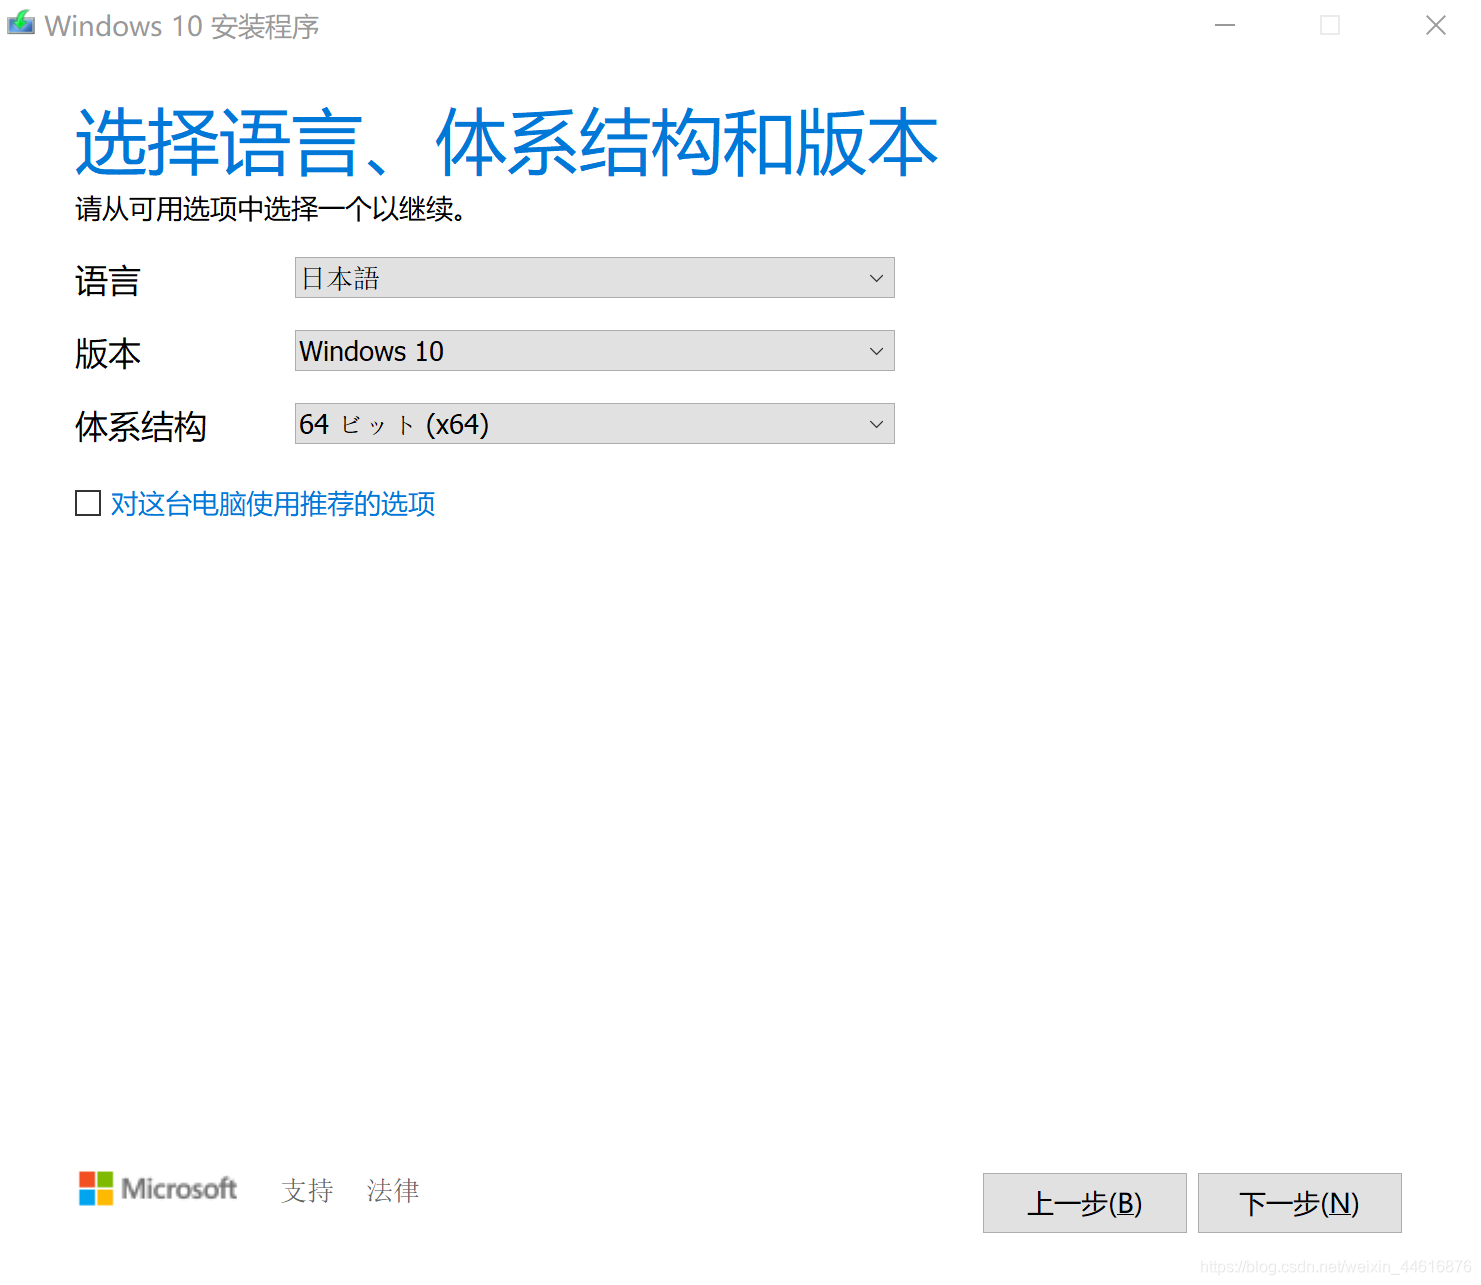The height and width of the screenshot is (1285, 1481).
Task: Click the Microsoft logo
Action: (158, 1189)
